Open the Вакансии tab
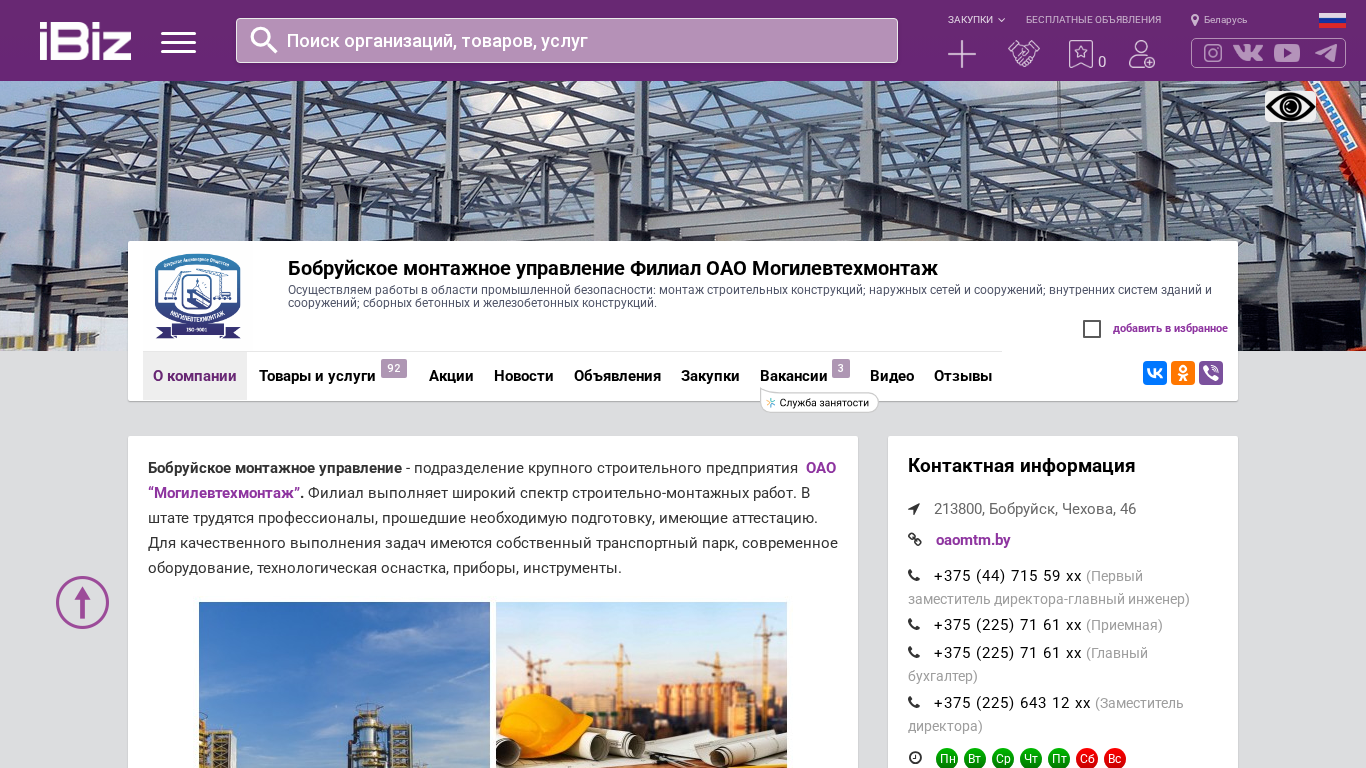This screenshot has width=1366, height=768. (x=794, y=376)
